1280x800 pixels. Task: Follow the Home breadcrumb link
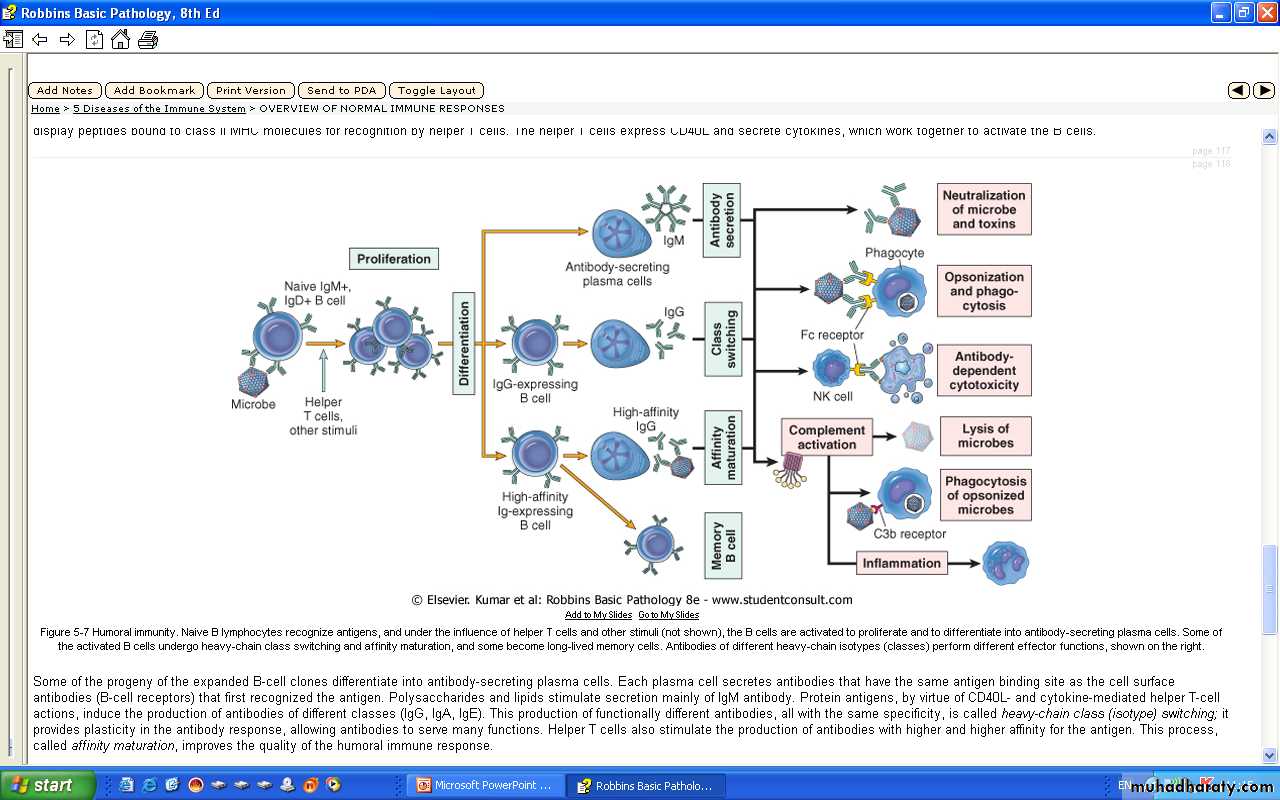pyautogui.click(x=45, y=109)
